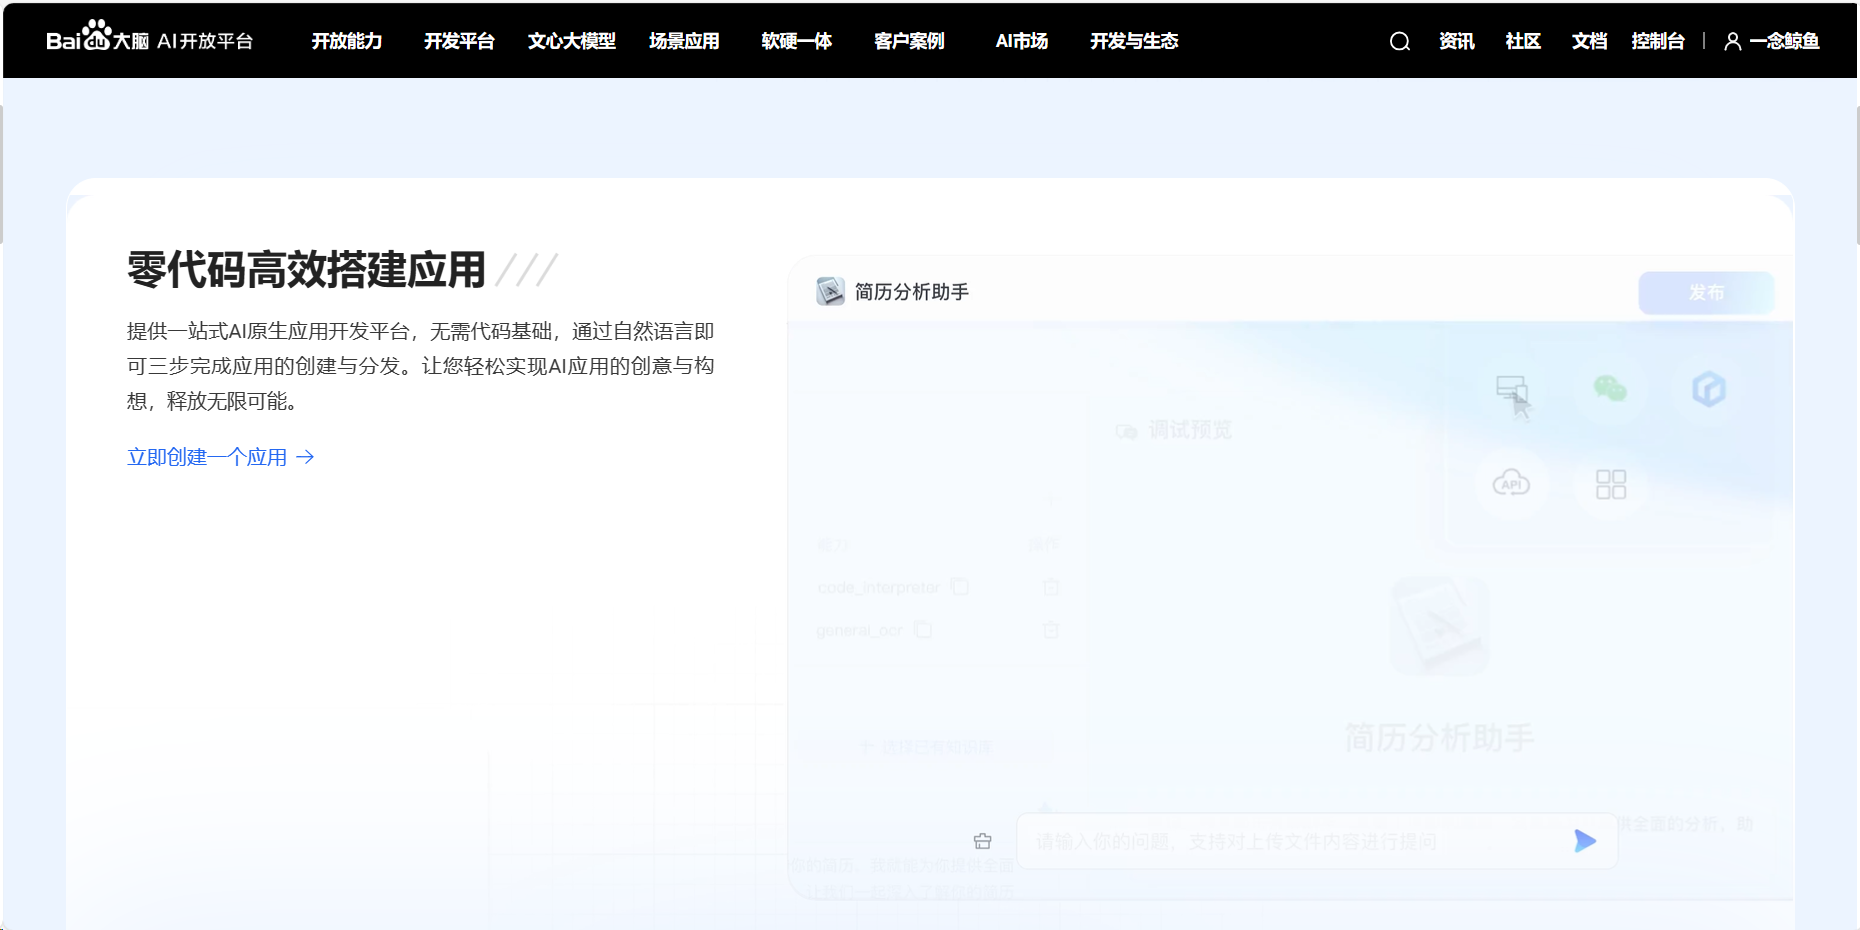Open the 社区 section

(x=1522, y=41)
